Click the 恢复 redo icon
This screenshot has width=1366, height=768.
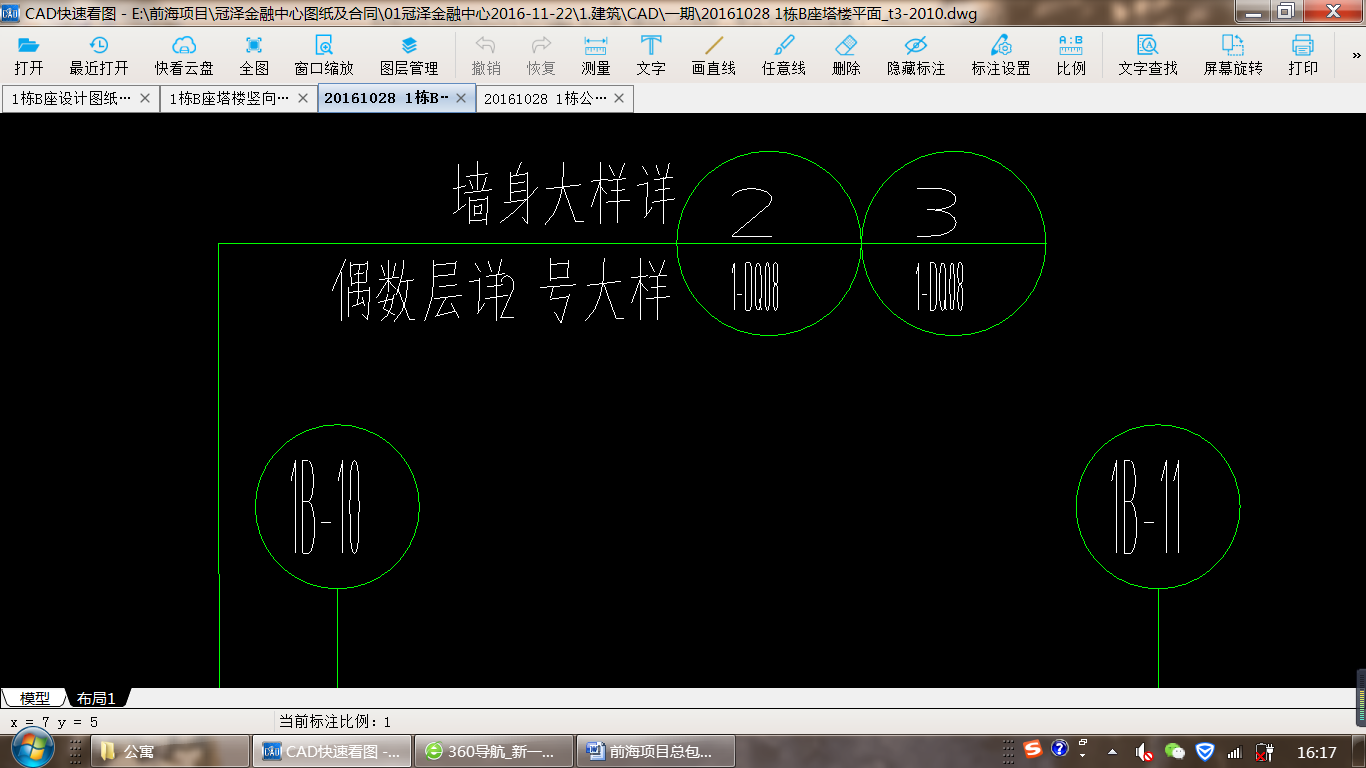(x=541, y=46)
